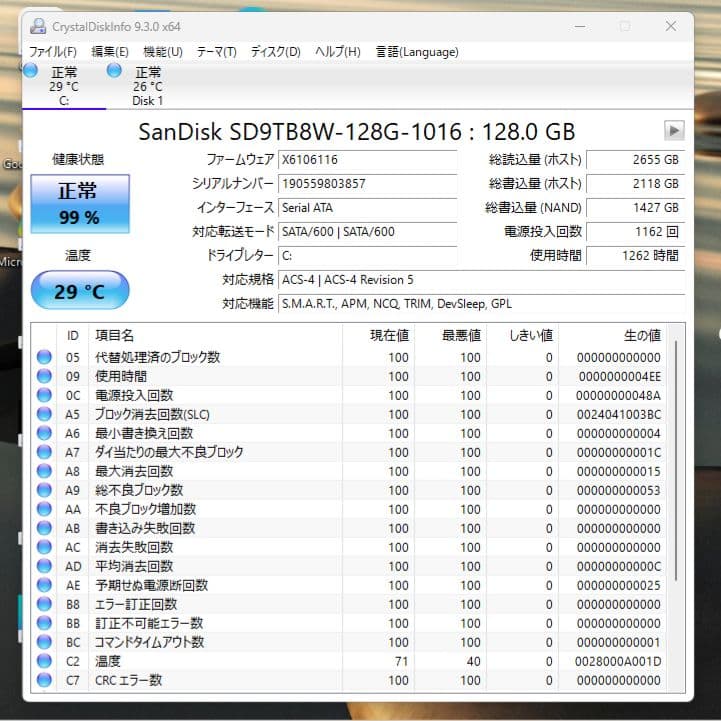The image size is (721, 721).
Task: Click the 対応転送モード field SATA/600
Action: point(367,231)
